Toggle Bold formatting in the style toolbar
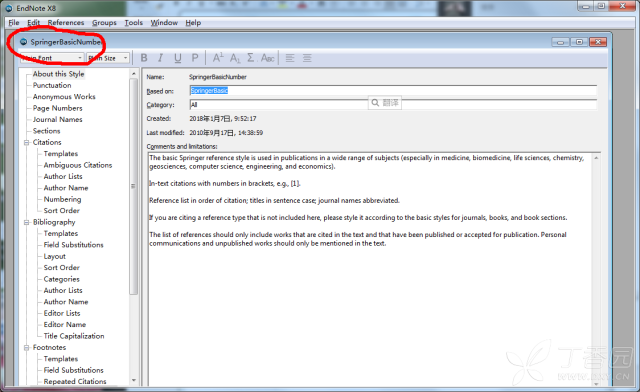The image size is (640, 392). tap(144, 58)
